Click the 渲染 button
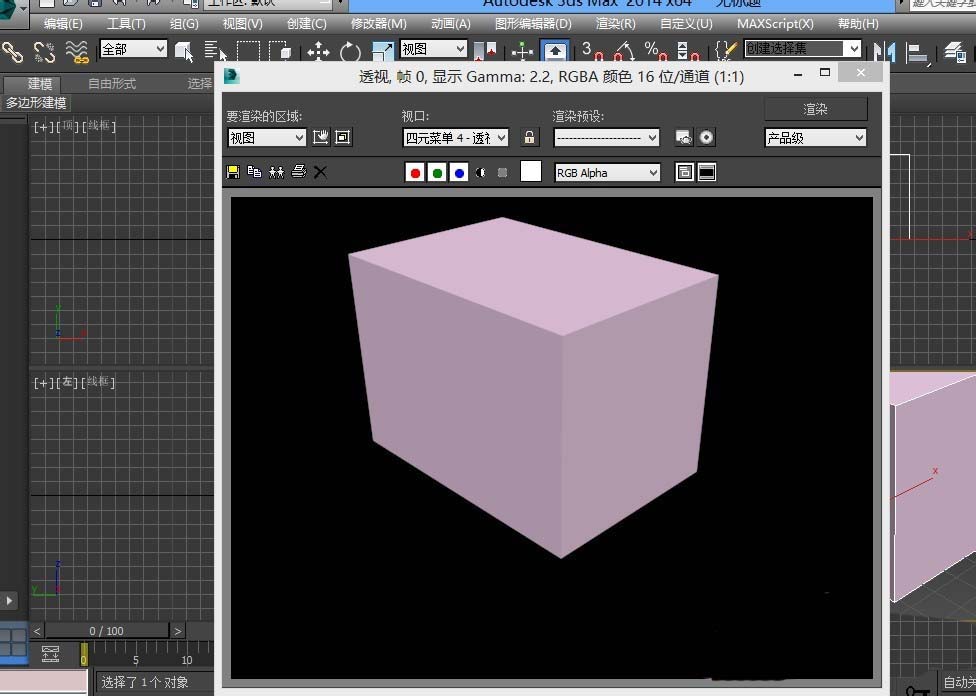Screen dimensions: 976x696 [x=815, y=109]
